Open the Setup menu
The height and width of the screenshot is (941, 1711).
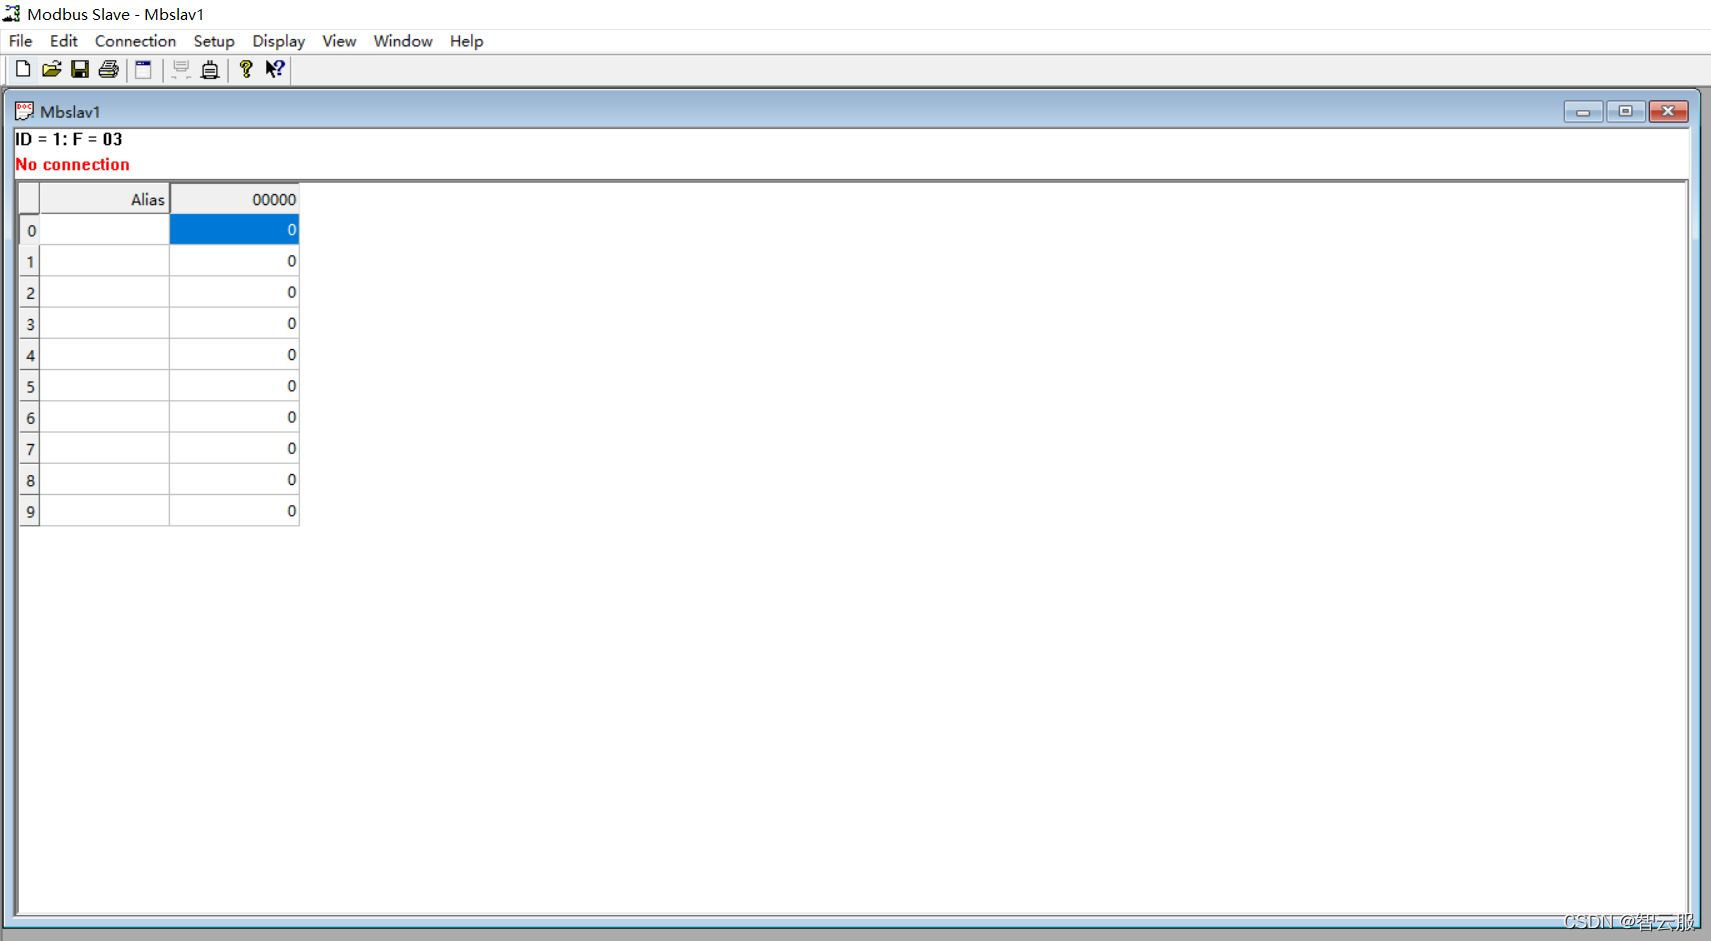coord(213,41)
